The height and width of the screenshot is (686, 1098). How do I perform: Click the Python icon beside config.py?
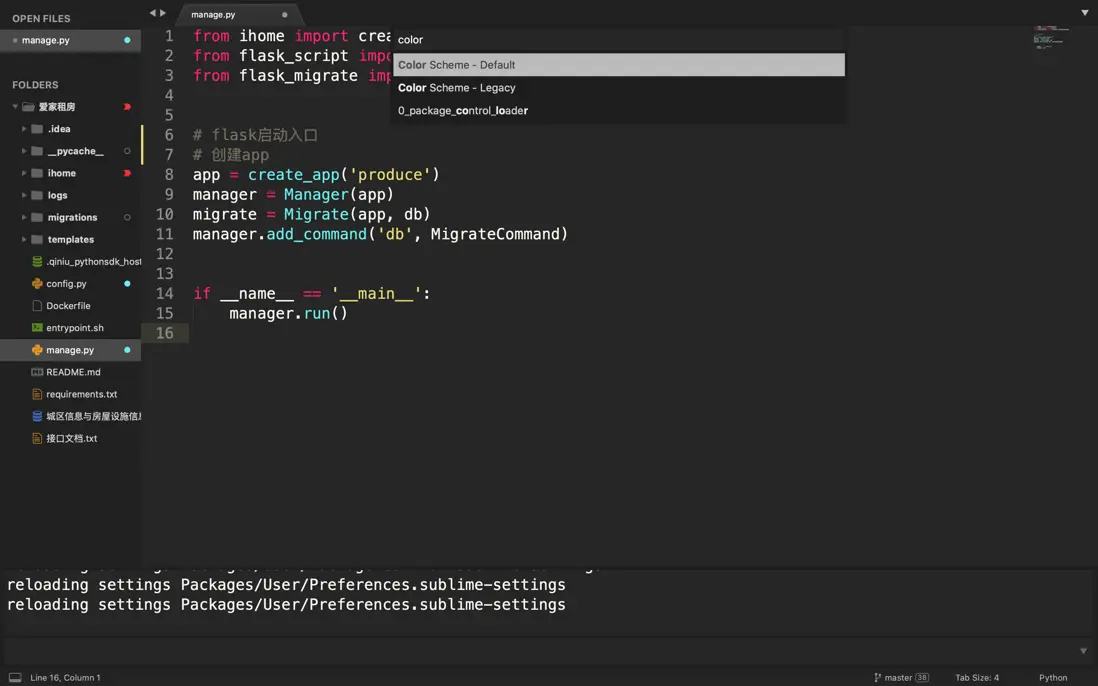pos(37,284)
